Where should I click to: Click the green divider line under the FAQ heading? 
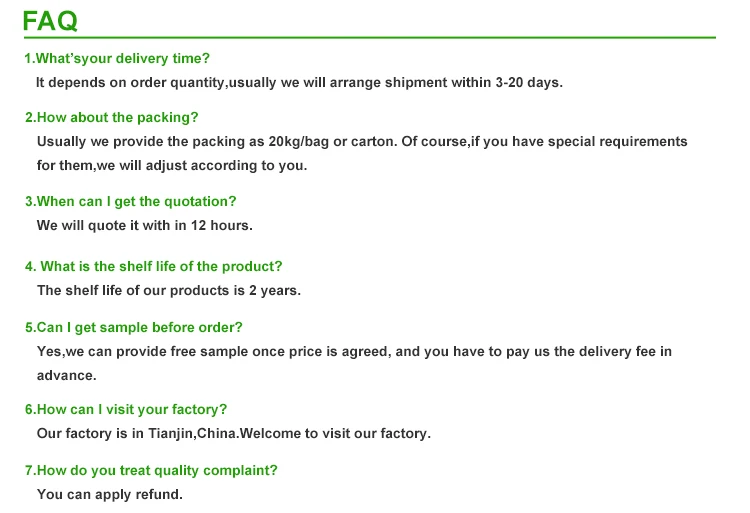point(368,38)
